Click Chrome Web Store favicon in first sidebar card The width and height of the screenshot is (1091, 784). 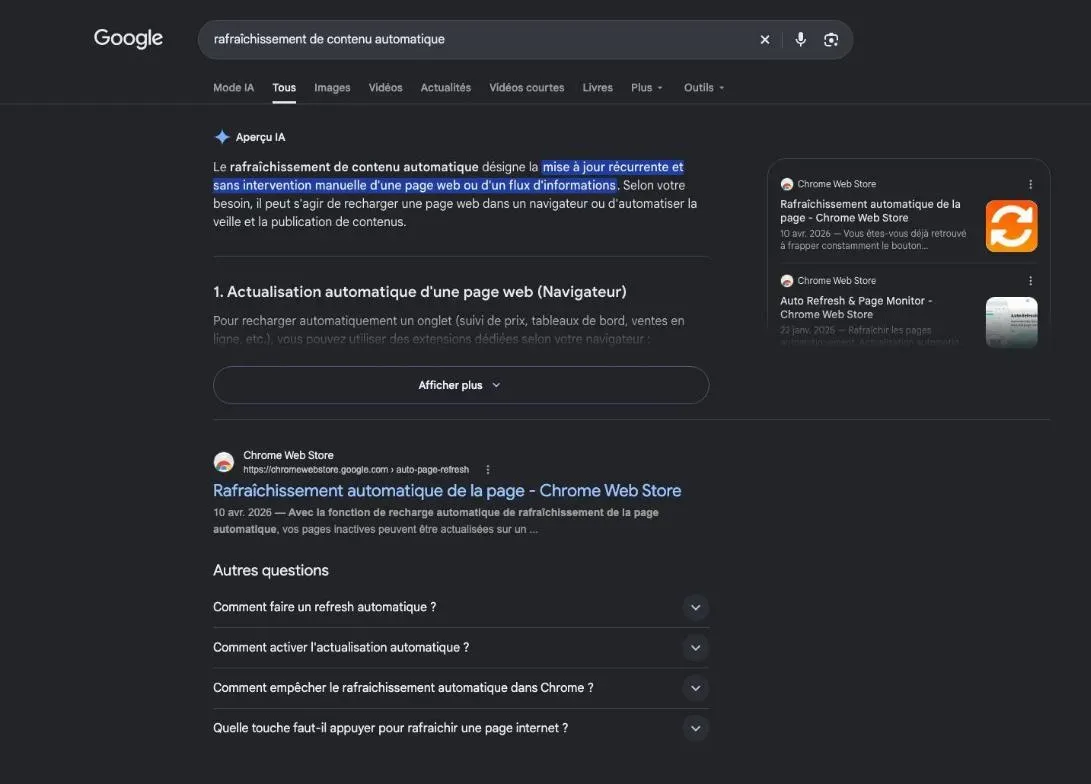(x=787, y=184)
